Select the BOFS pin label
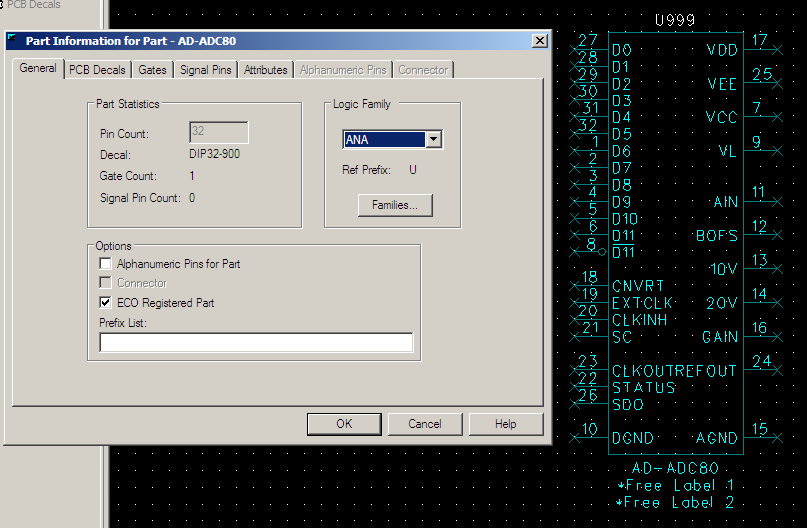This screenshot has width=807, height=528. coord(717,236)
